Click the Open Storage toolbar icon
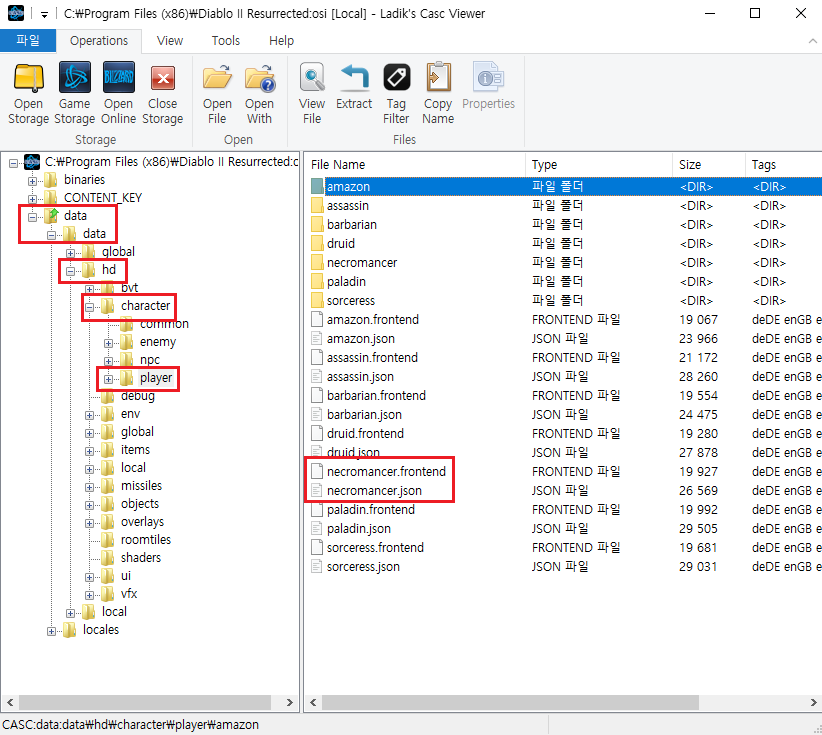The height and width of the screenshot is (735, 822). tap(28, 78)
